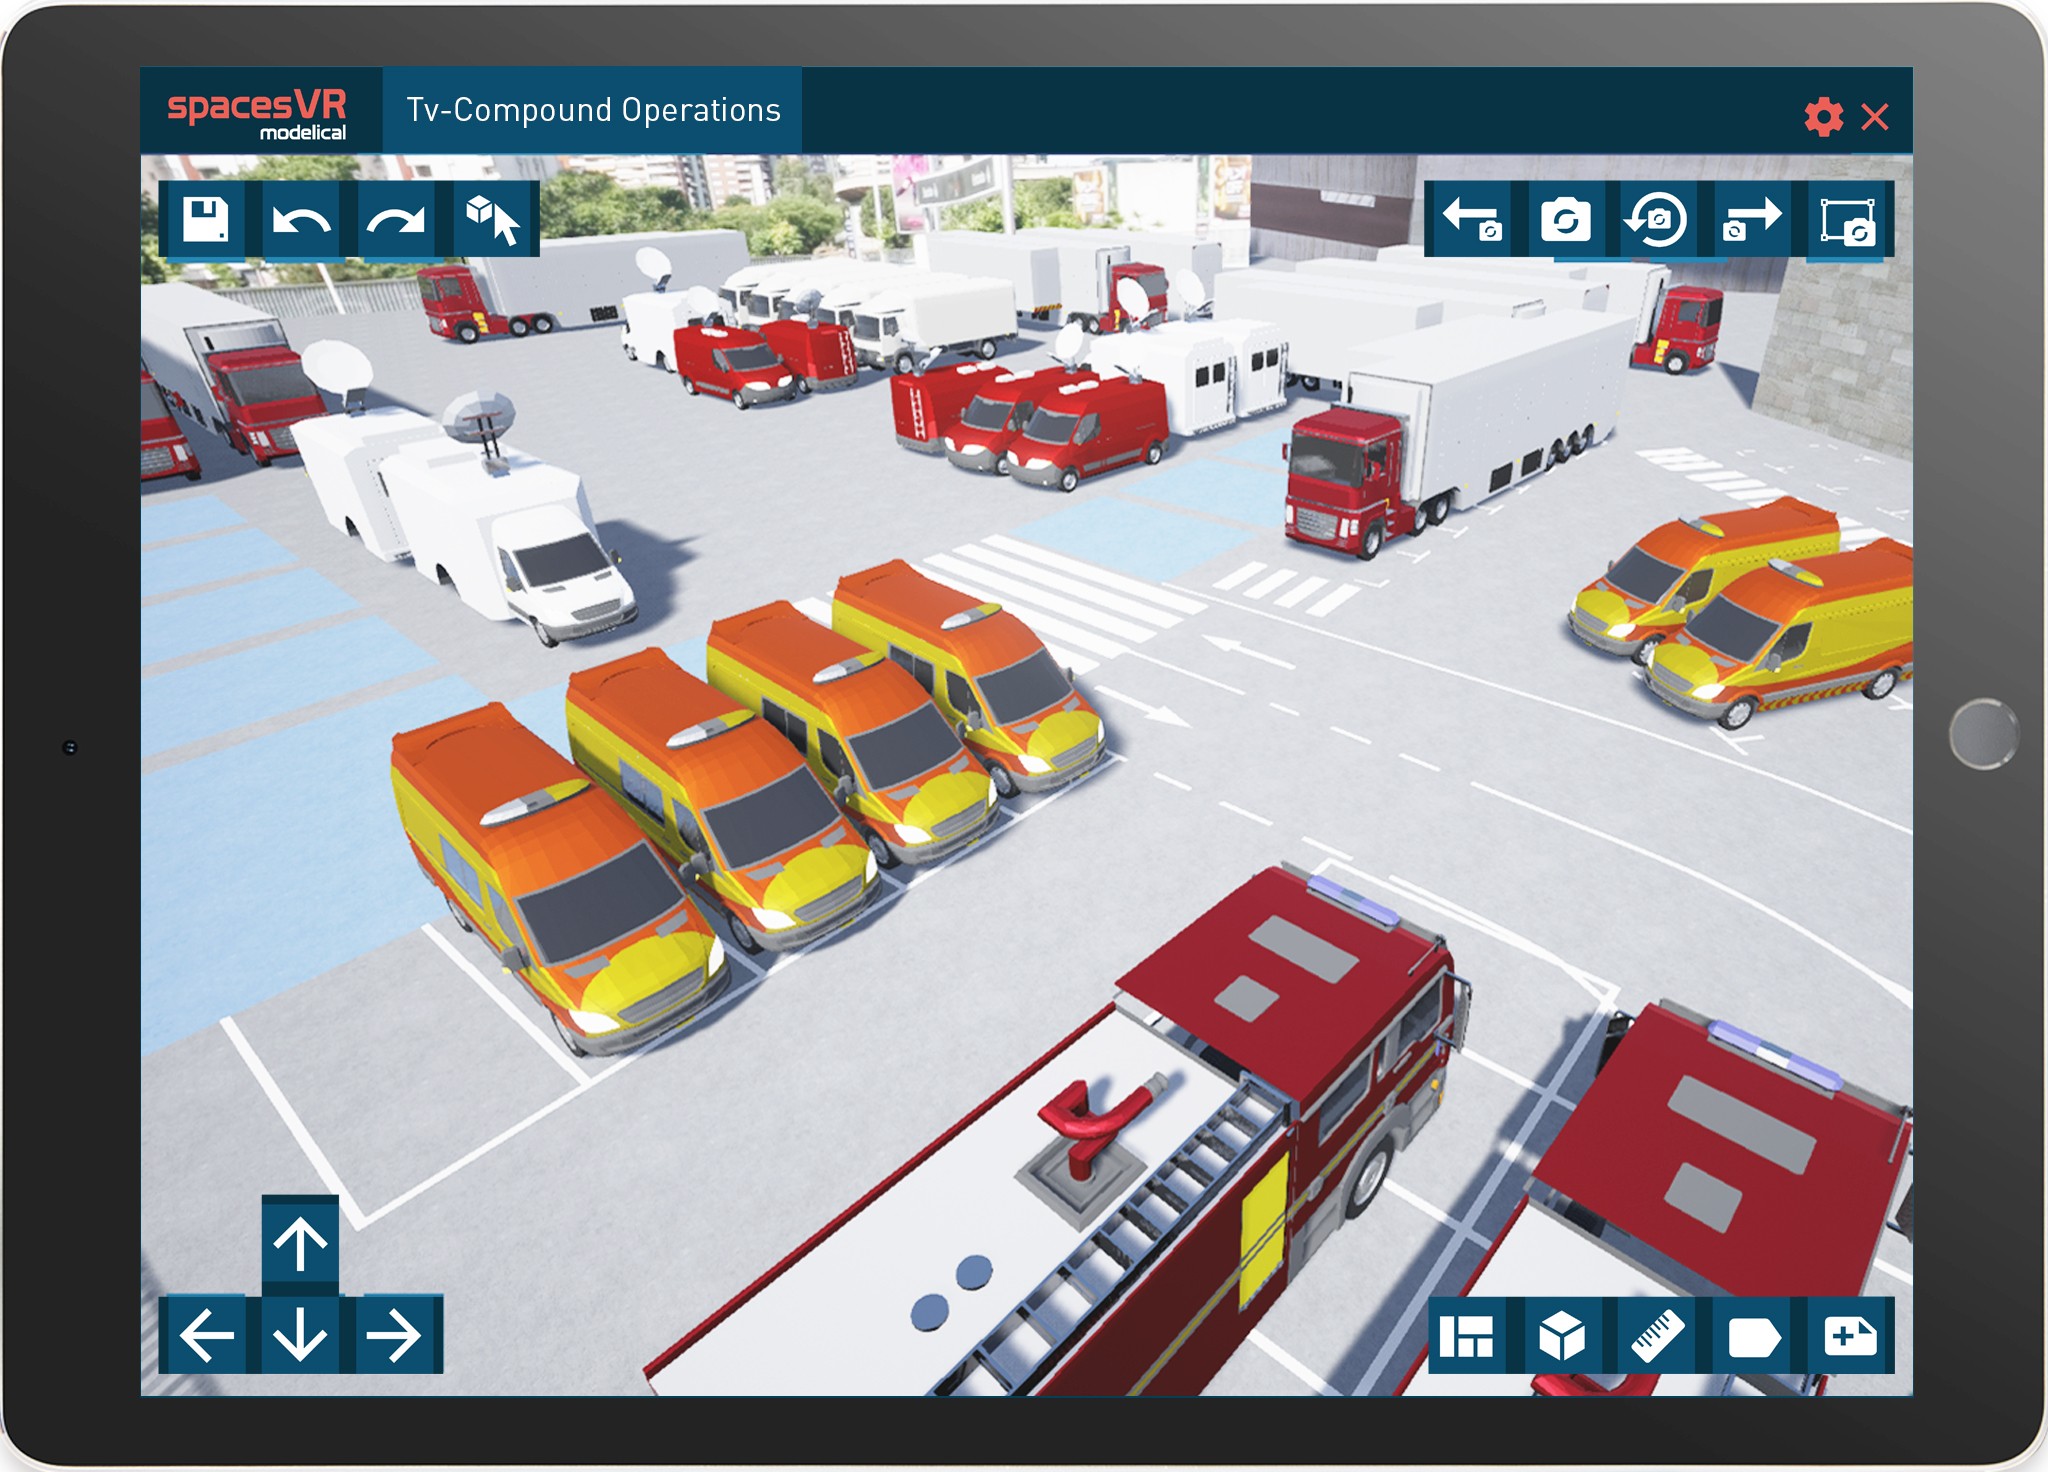Select the label tag tool
This screenshot has height=1472, width=2048.
point(1752,1335)
